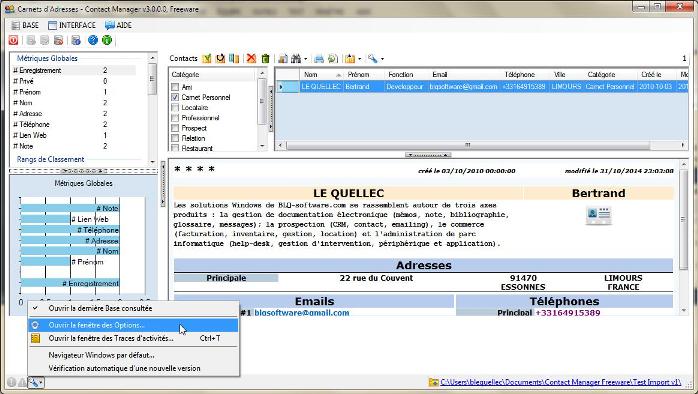Image resolution: width=698 pixels, height=394 pixels.
Task: Choose 'Vérification automatique d'une nouvelle version'
Action: click(134, 368)
